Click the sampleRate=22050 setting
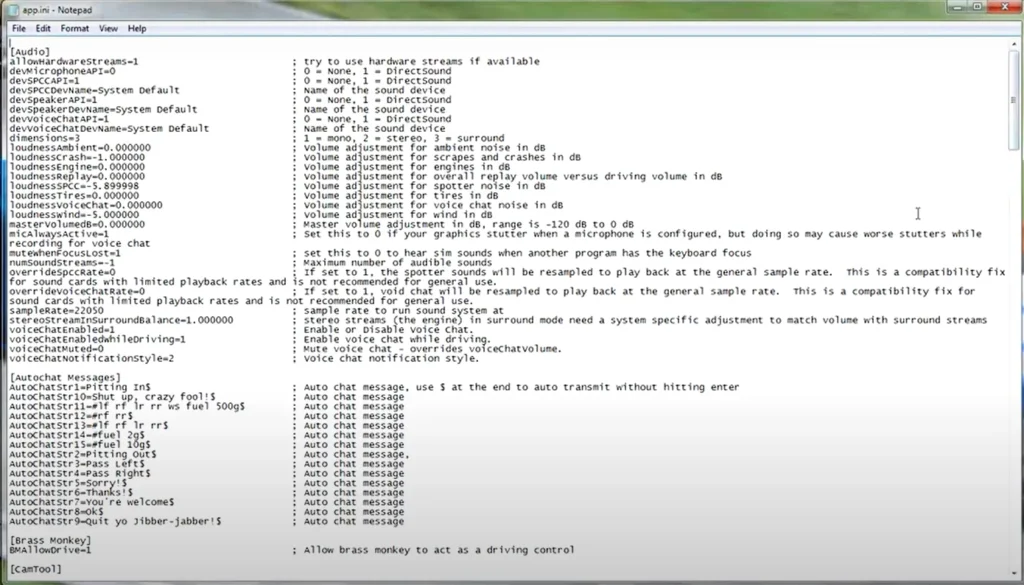Image resolution: width=1024 pixels, height=585 pixels. point(56,311)
